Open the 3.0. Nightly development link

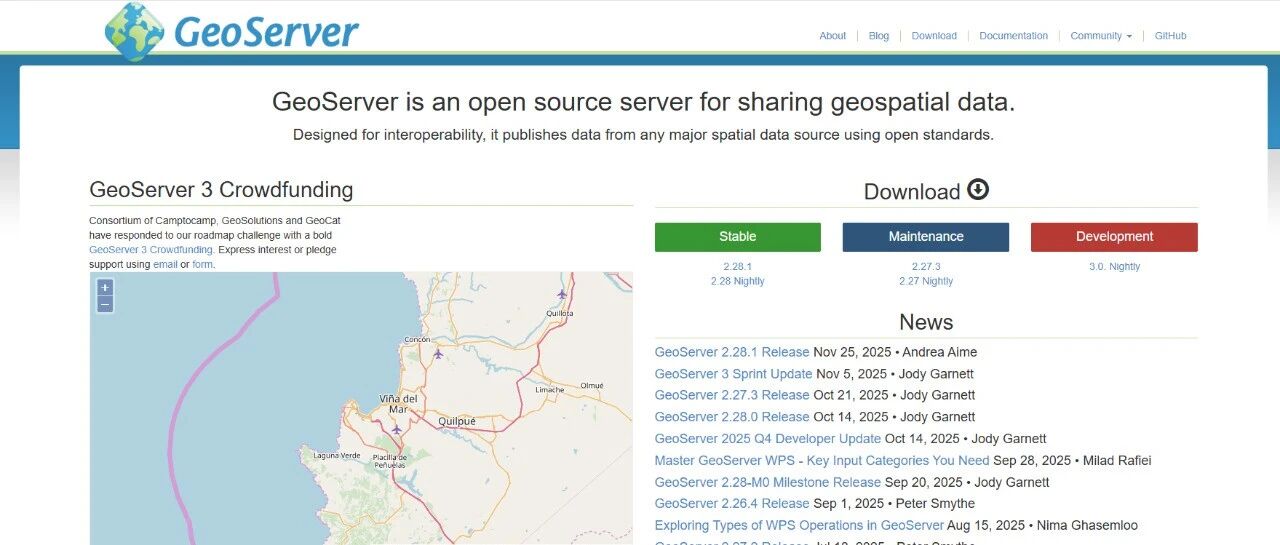1114,267
